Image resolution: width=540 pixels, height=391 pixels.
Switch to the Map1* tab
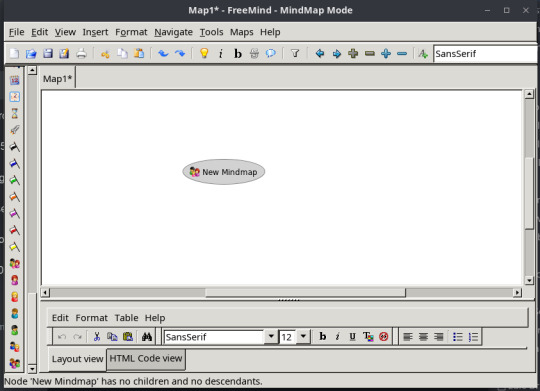[x=58, y=79]
